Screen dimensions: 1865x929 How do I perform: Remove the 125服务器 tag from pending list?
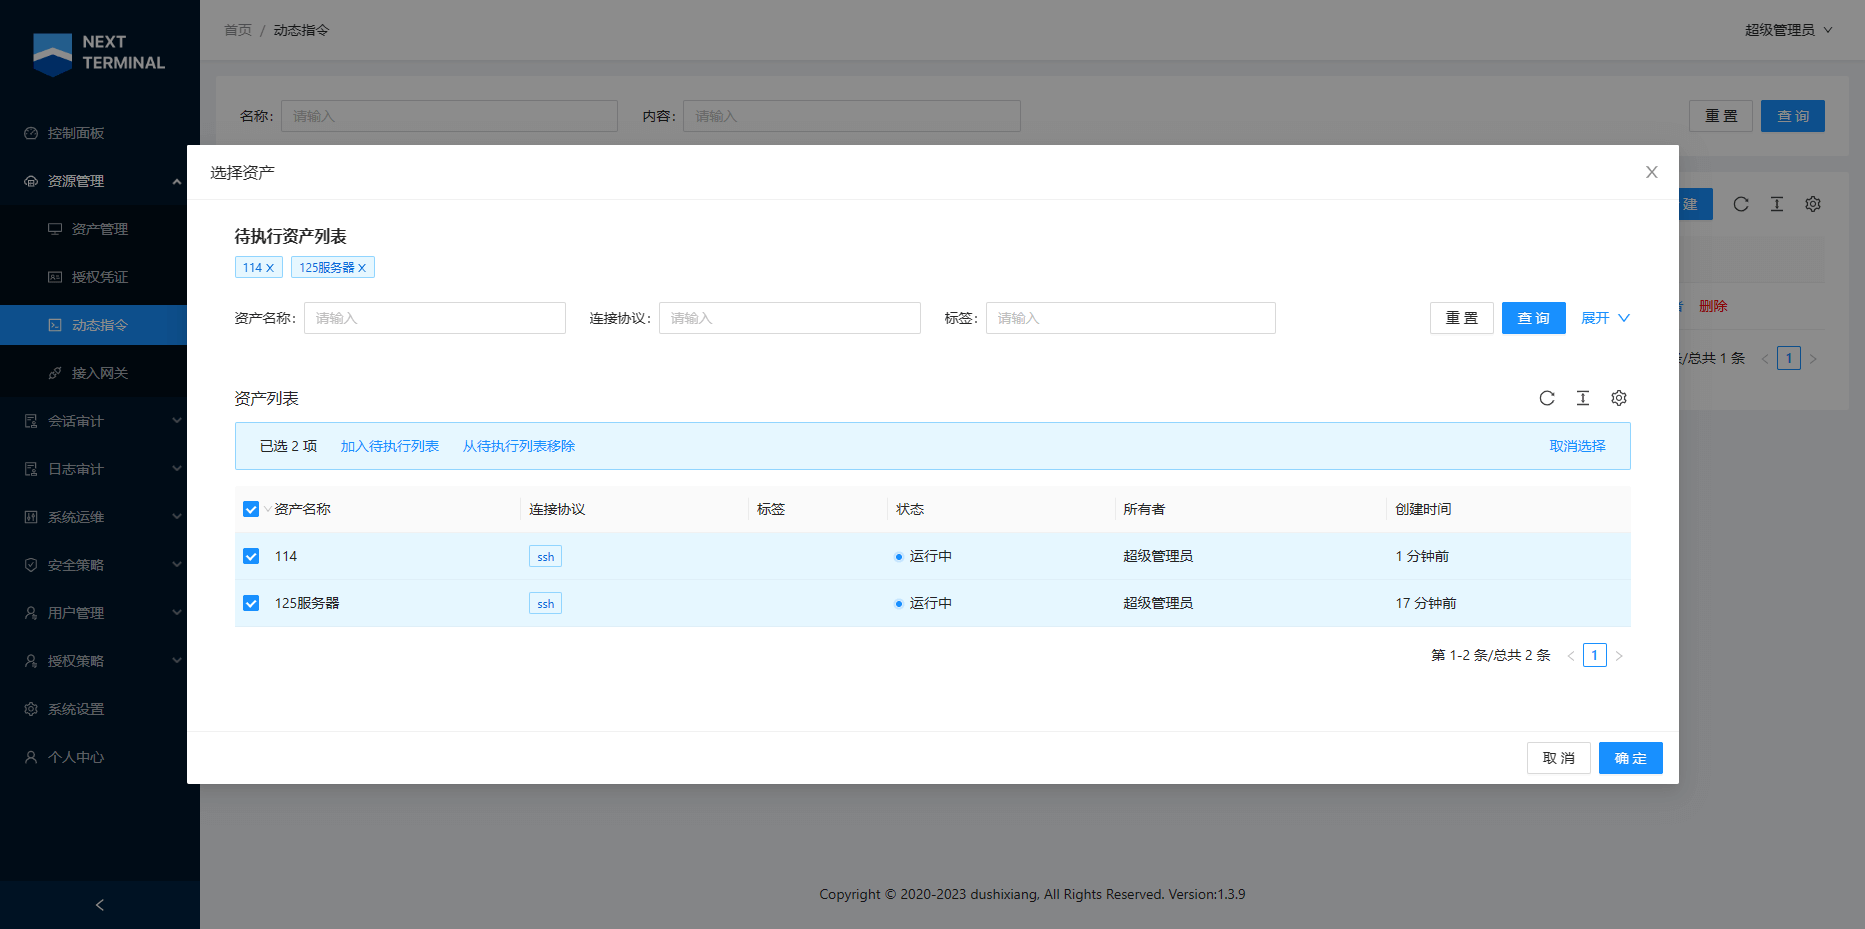pos(362,268)
